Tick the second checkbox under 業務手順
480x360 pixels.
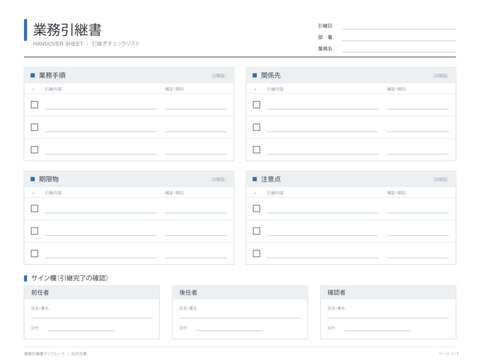34,127
